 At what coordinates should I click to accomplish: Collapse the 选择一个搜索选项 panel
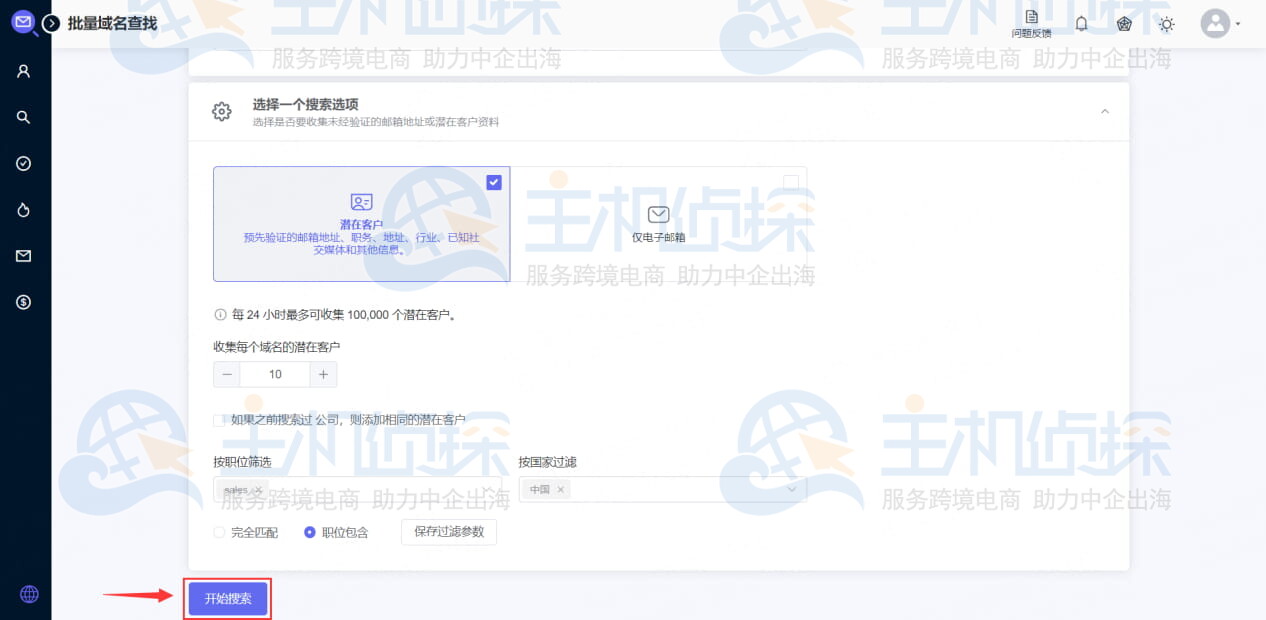[1104, 113]
